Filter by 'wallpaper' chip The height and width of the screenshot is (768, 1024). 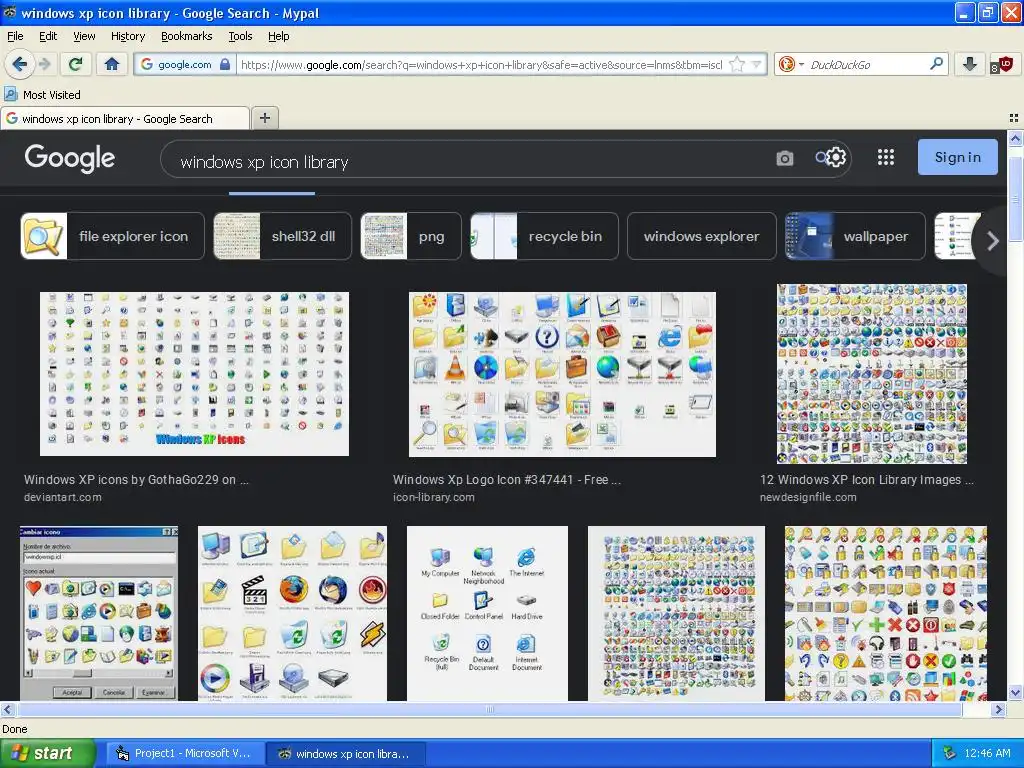pos(855,236)
